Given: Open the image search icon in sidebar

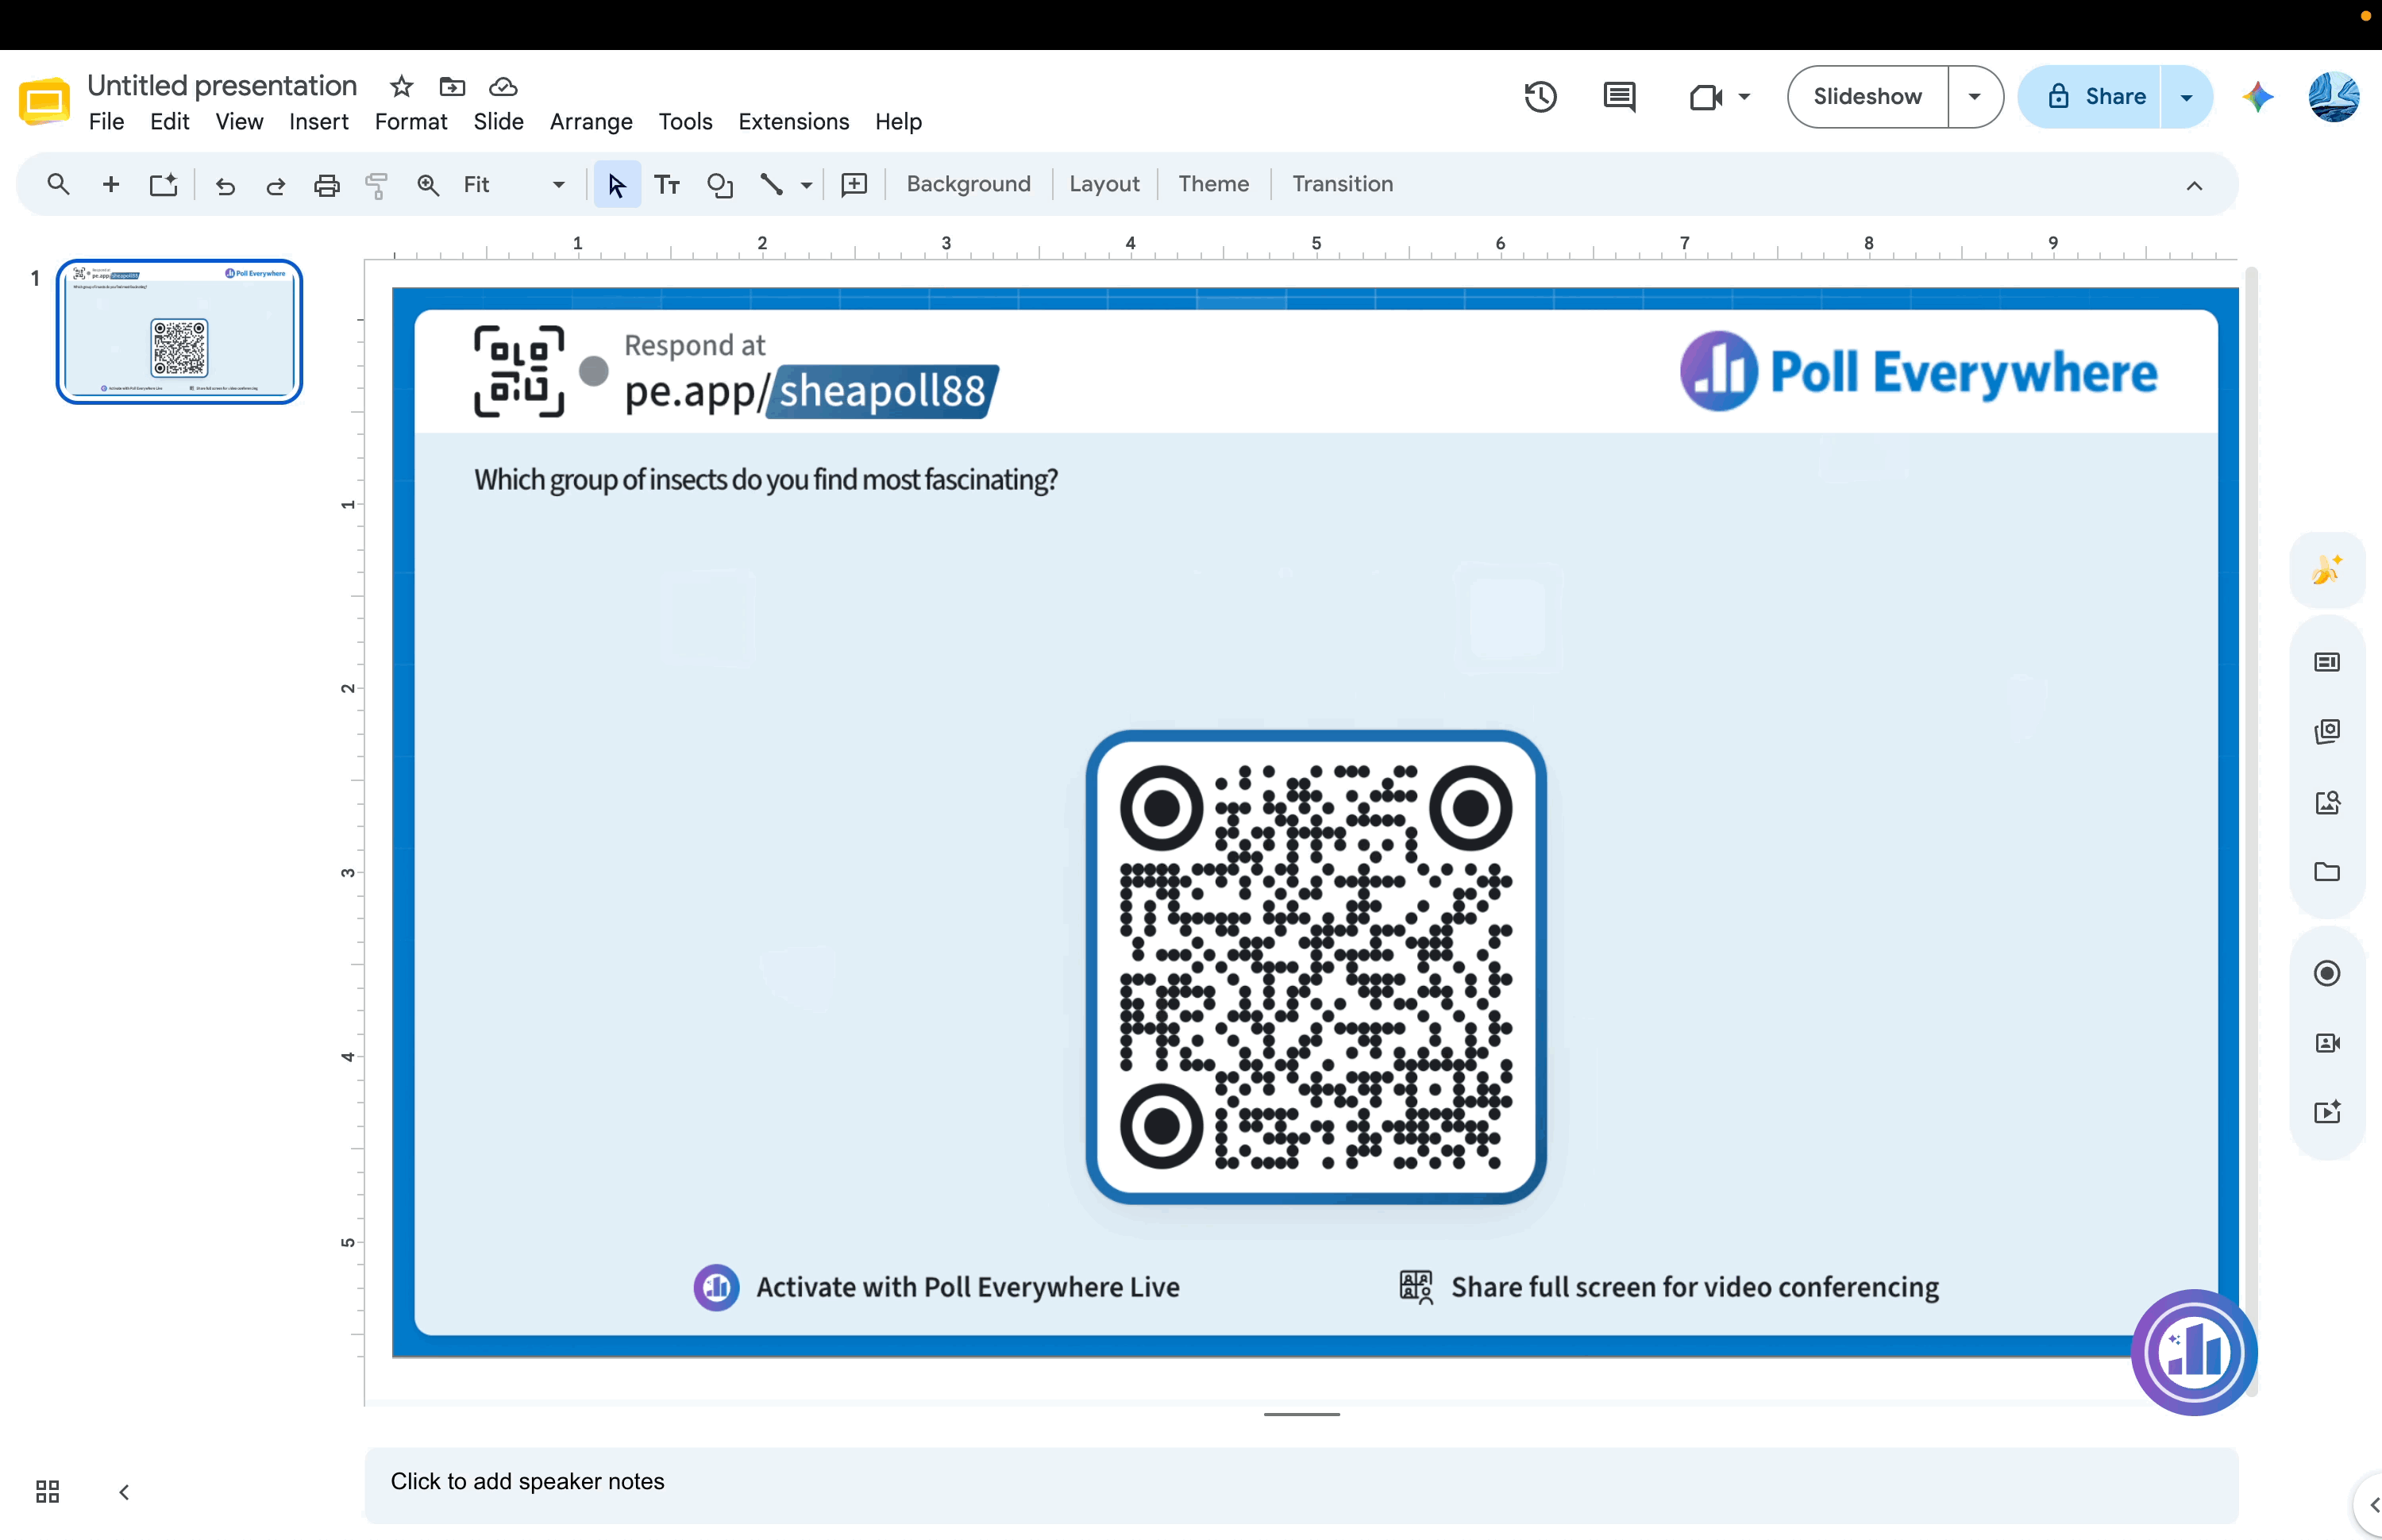Looking at the screenshot, I should pos(2327,802).
